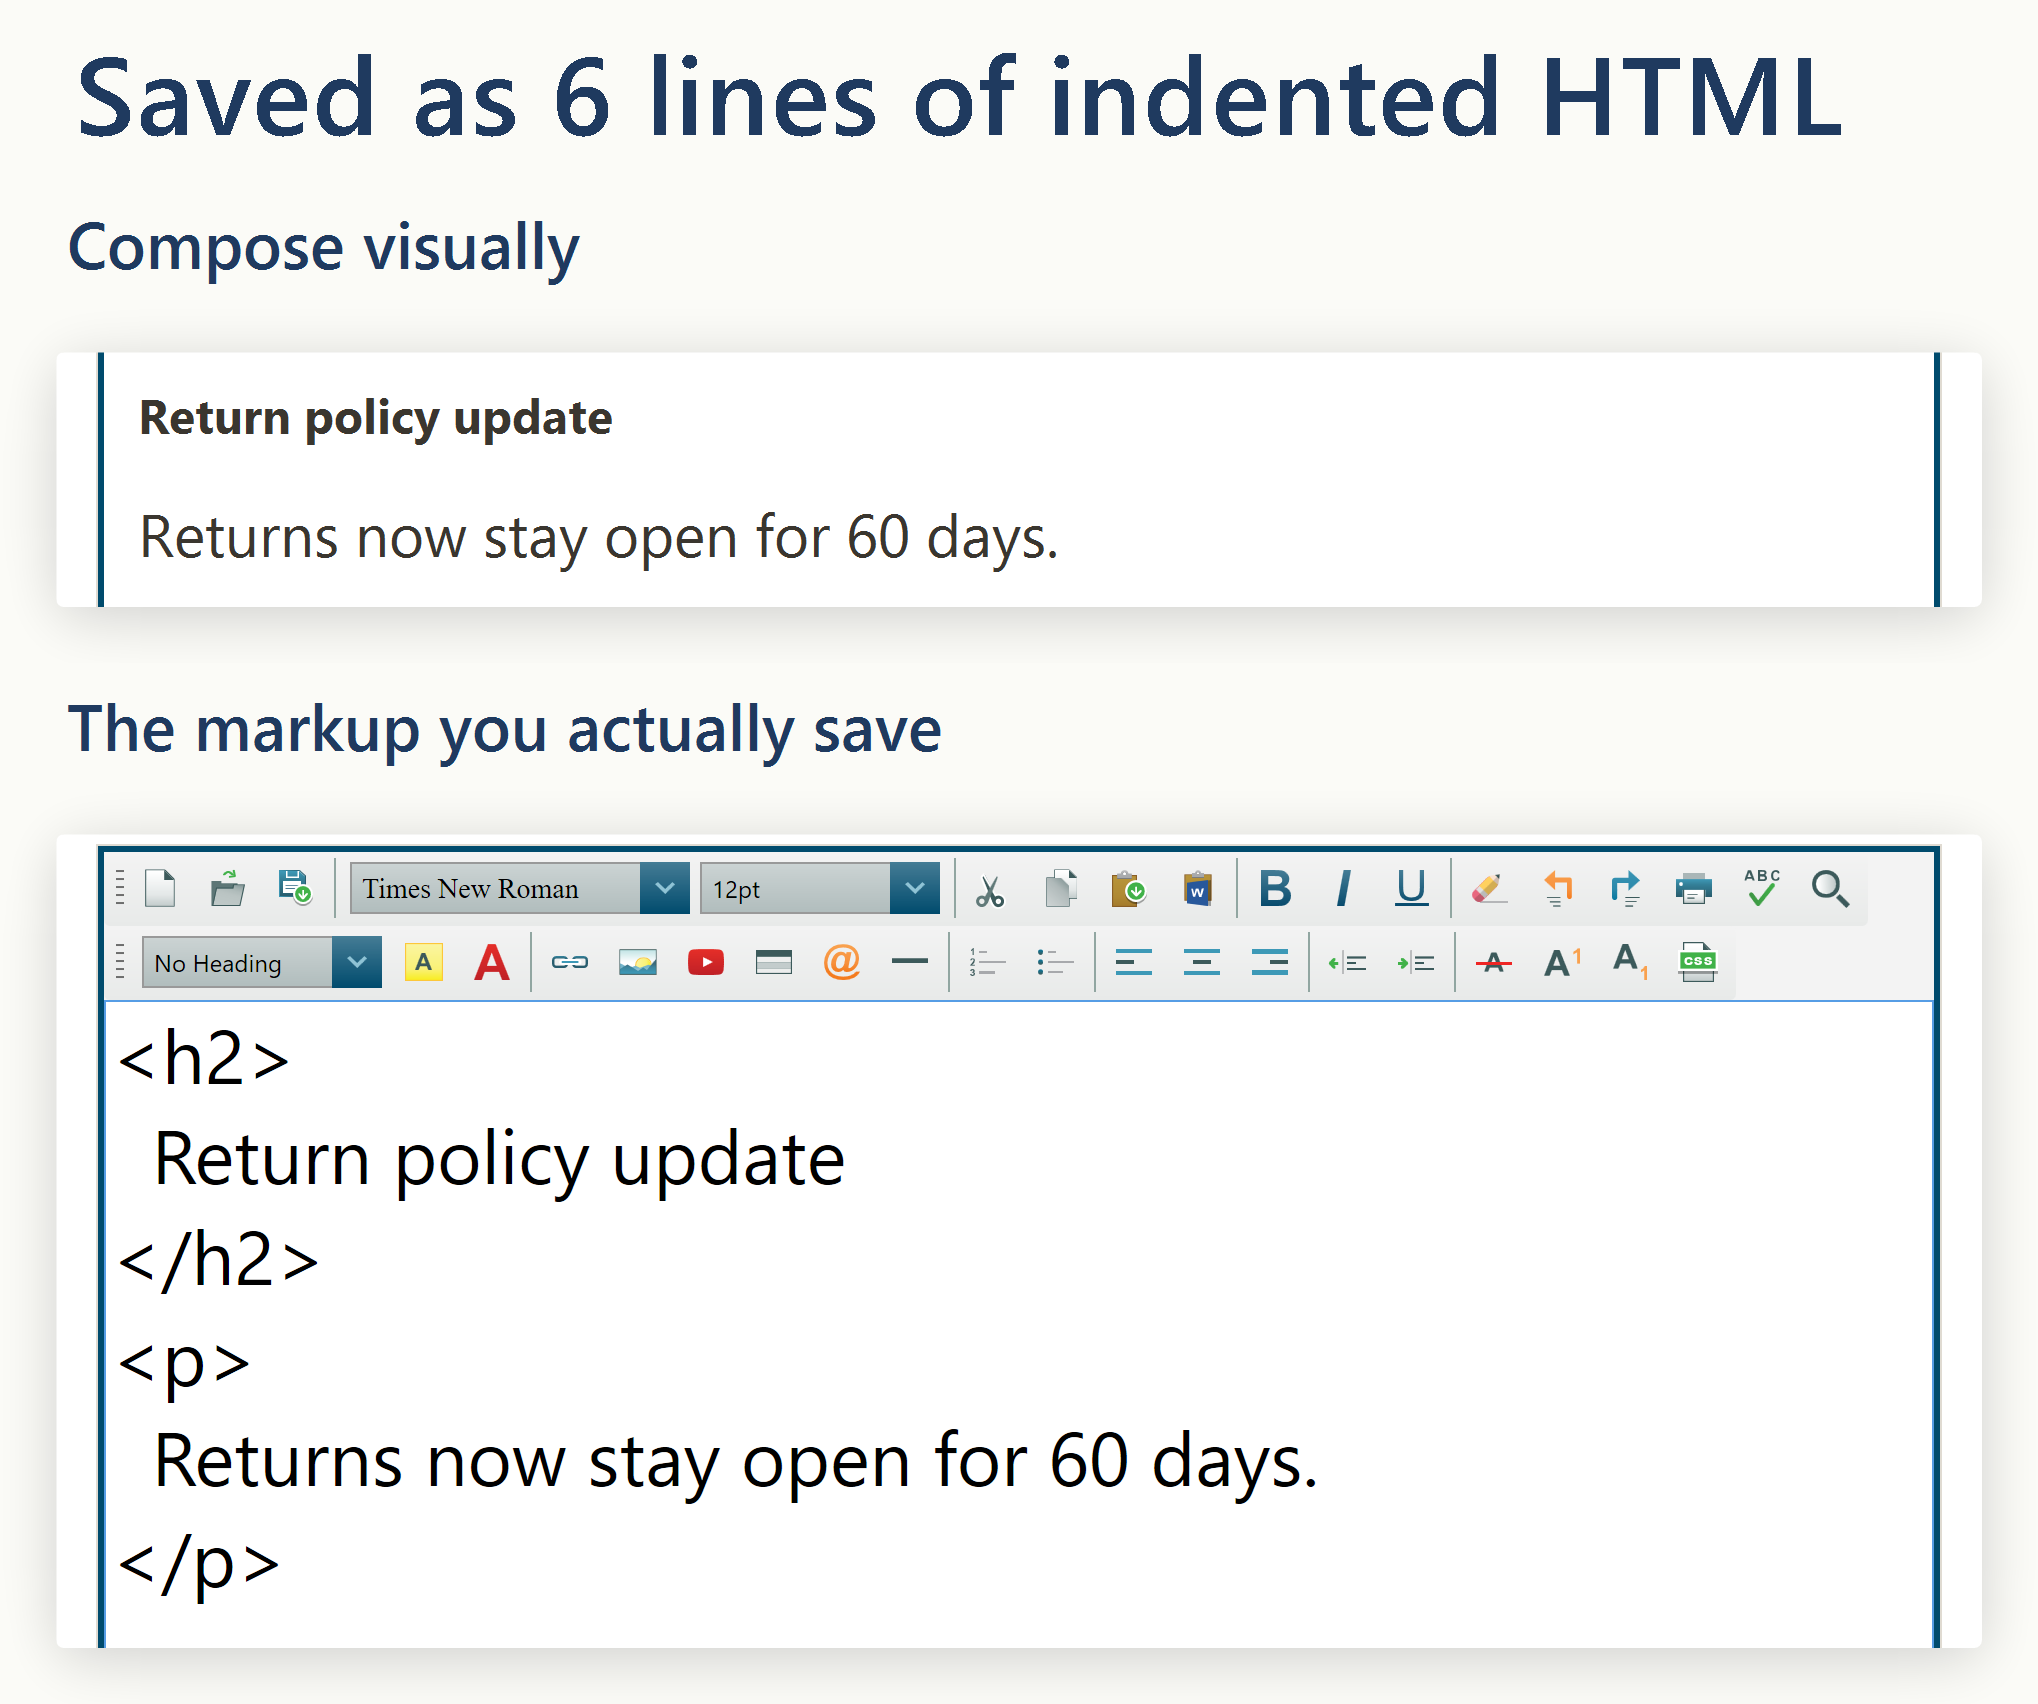Open the CSS style editor icon
This screenshot has height=1704, width=2038.
point(1697,962)
